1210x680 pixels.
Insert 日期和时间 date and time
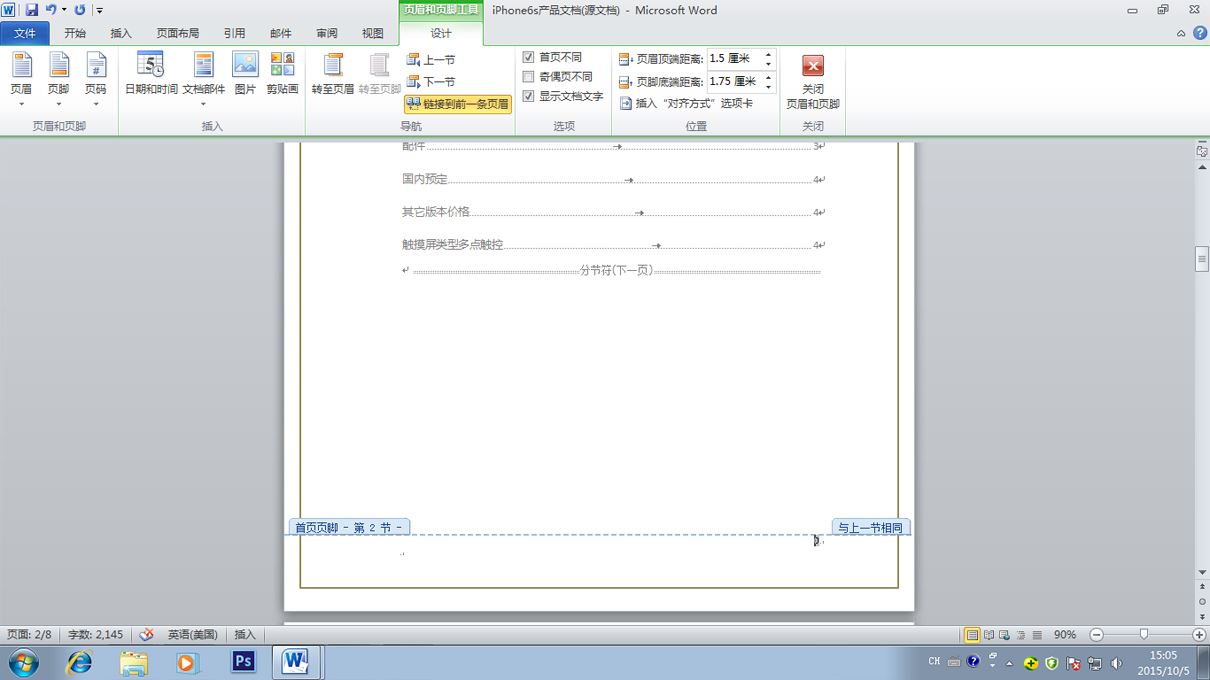(x=151, y=75)
